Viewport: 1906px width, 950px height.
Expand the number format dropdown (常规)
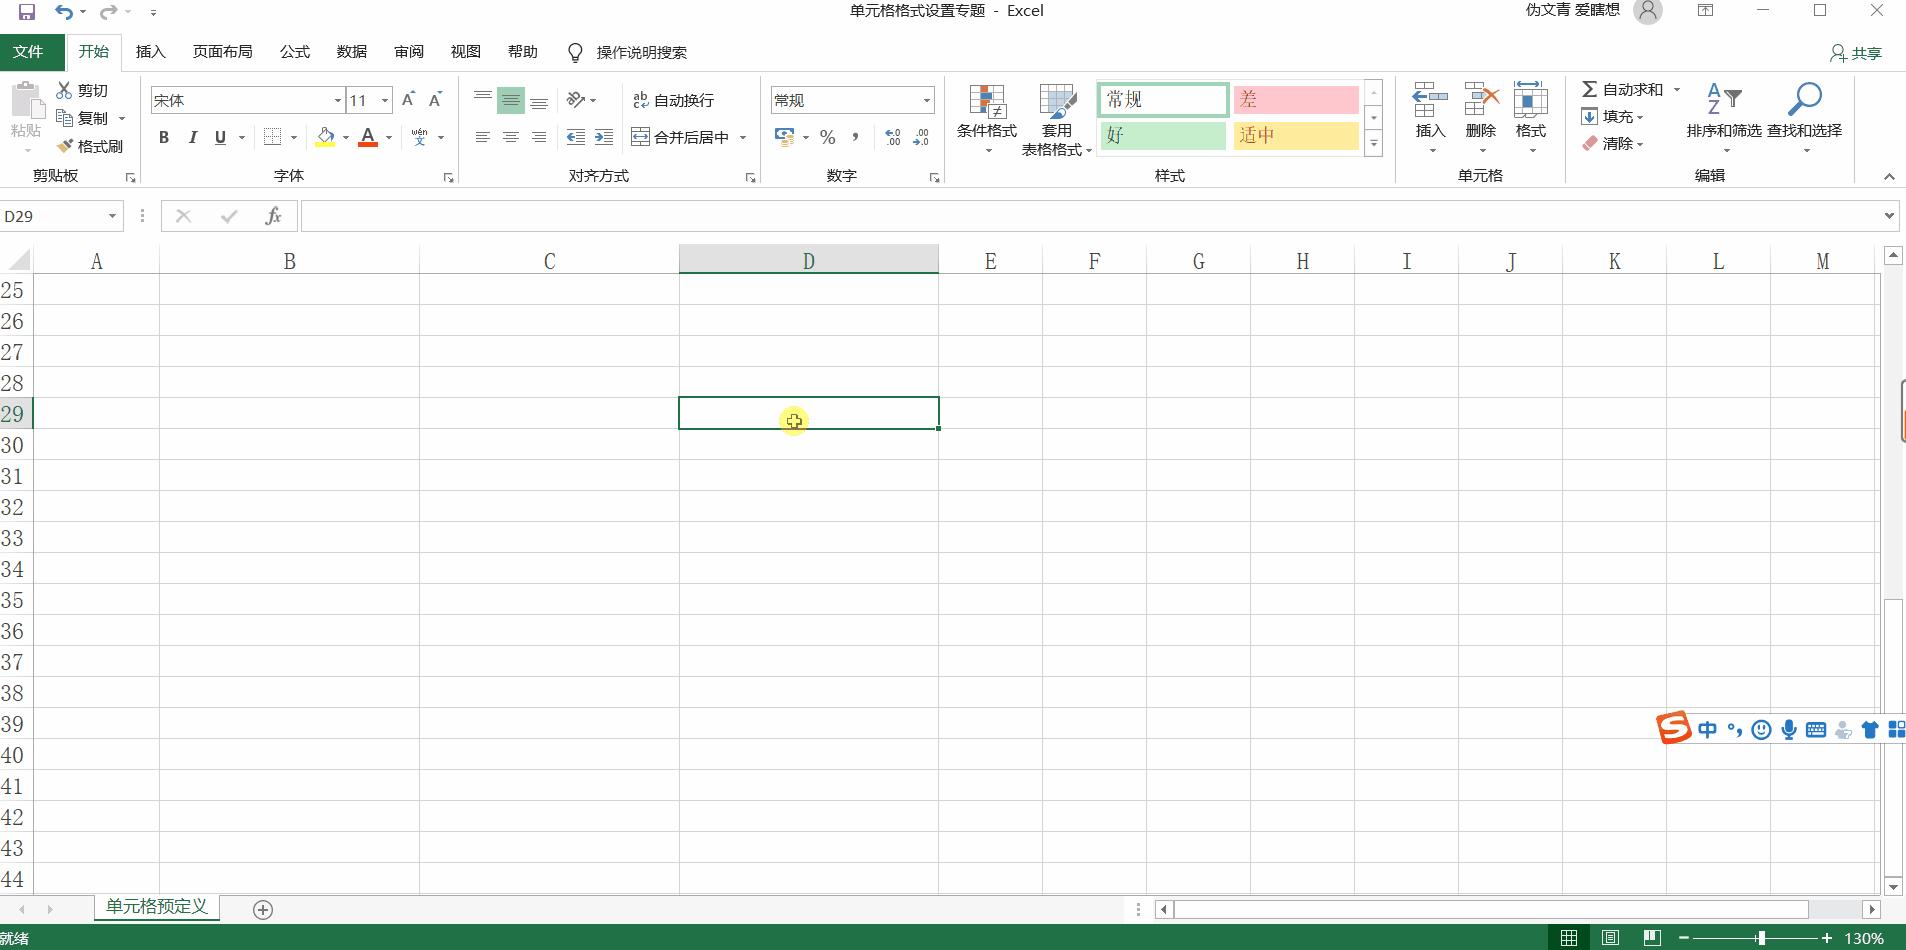(x=926, y=100)
